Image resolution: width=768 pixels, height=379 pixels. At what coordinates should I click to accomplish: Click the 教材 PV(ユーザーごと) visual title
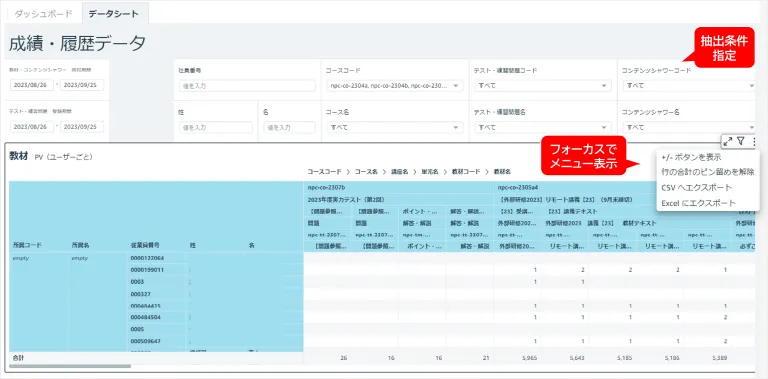[51, 156]
